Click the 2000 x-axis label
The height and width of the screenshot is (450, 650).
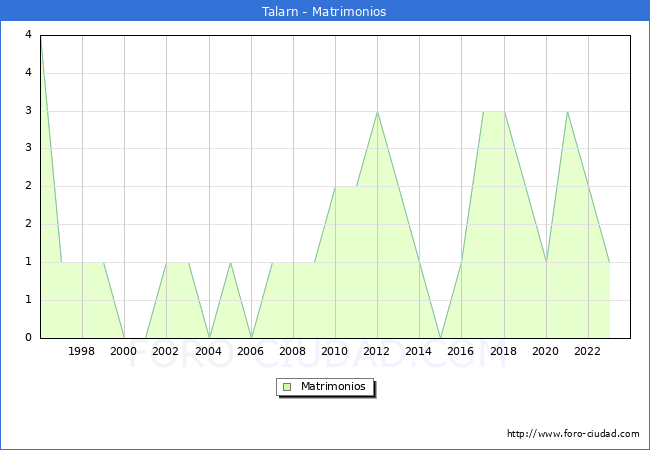tap(124, 351)
